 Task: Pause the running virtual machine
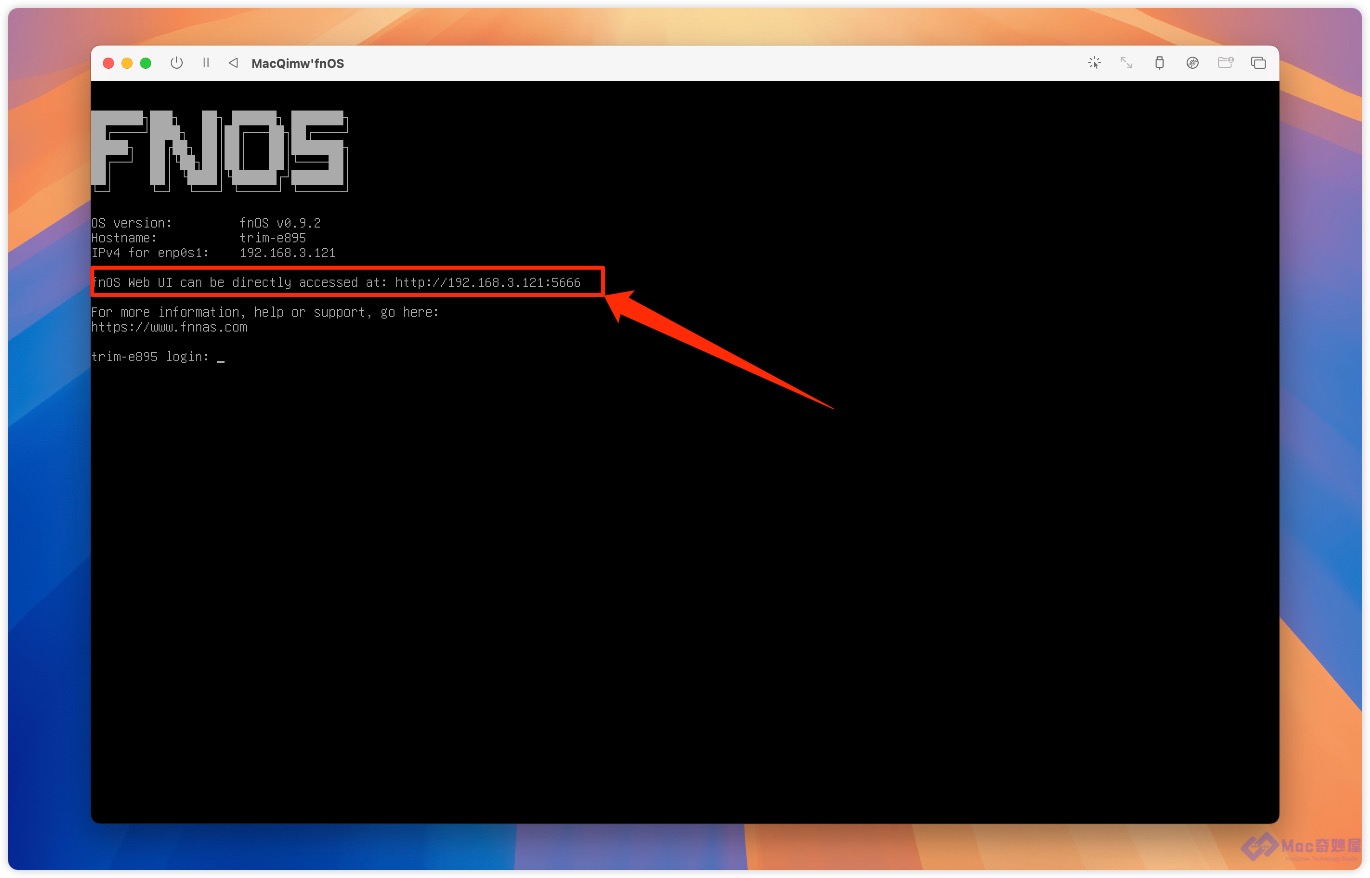(x=206, y=63)
